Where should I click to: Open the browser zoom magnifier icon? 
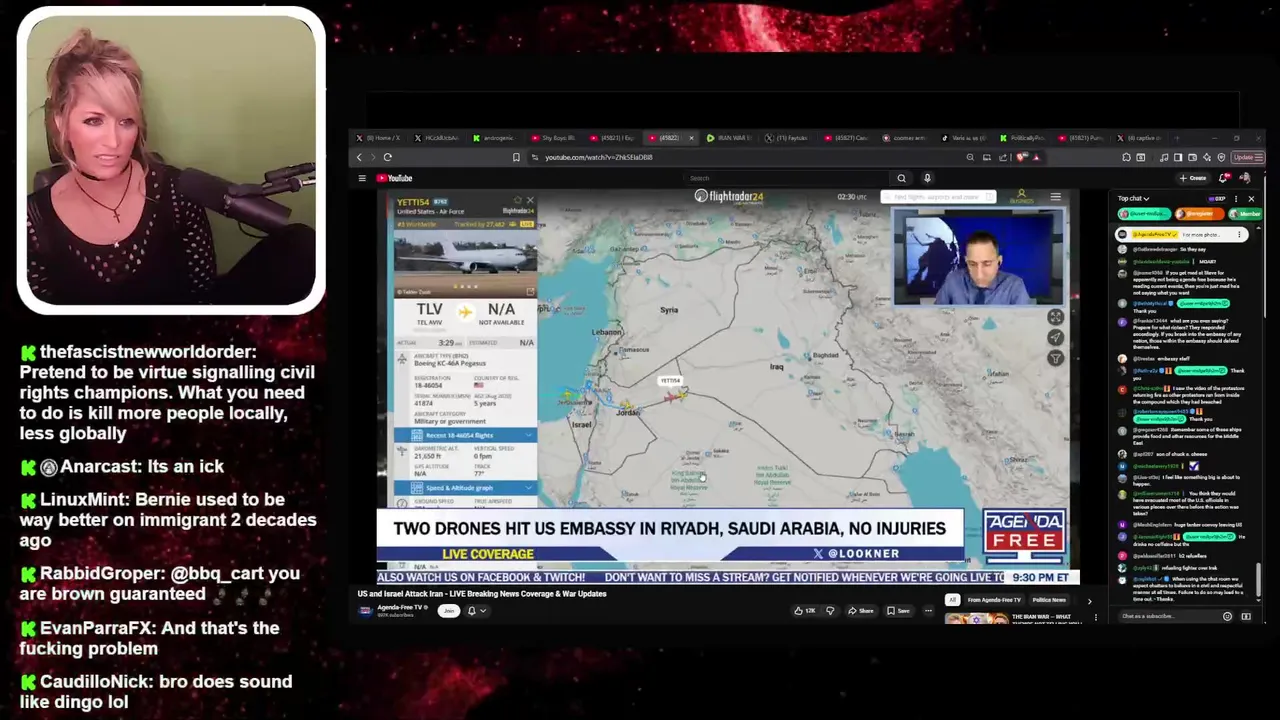[x=970, y=157]
